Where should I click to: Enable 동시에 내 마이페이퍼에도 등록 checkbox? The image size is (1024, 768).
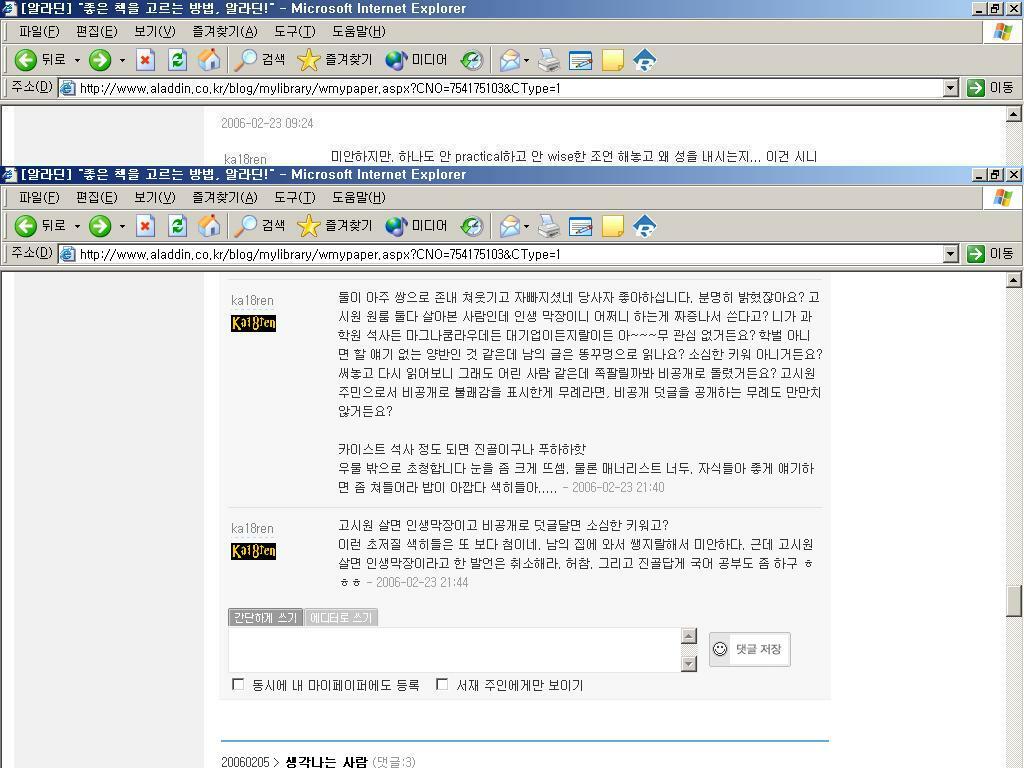[238, 685]
